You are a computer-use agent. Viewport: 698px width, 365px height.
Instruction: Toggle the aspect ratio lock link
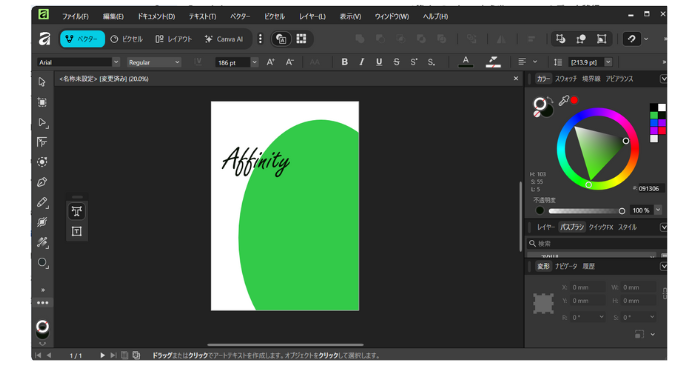pos(664,293)
